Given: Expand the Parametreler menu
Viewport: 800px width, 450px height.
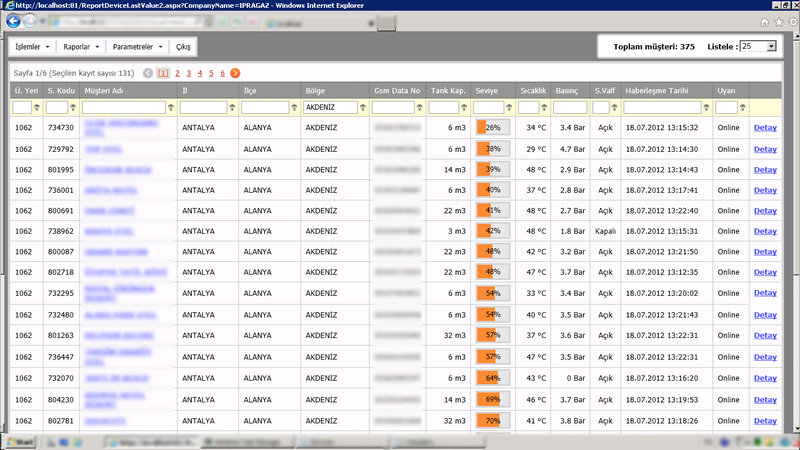Looking at the screenshot, I should pyautogui.click(x=138, y=46).
